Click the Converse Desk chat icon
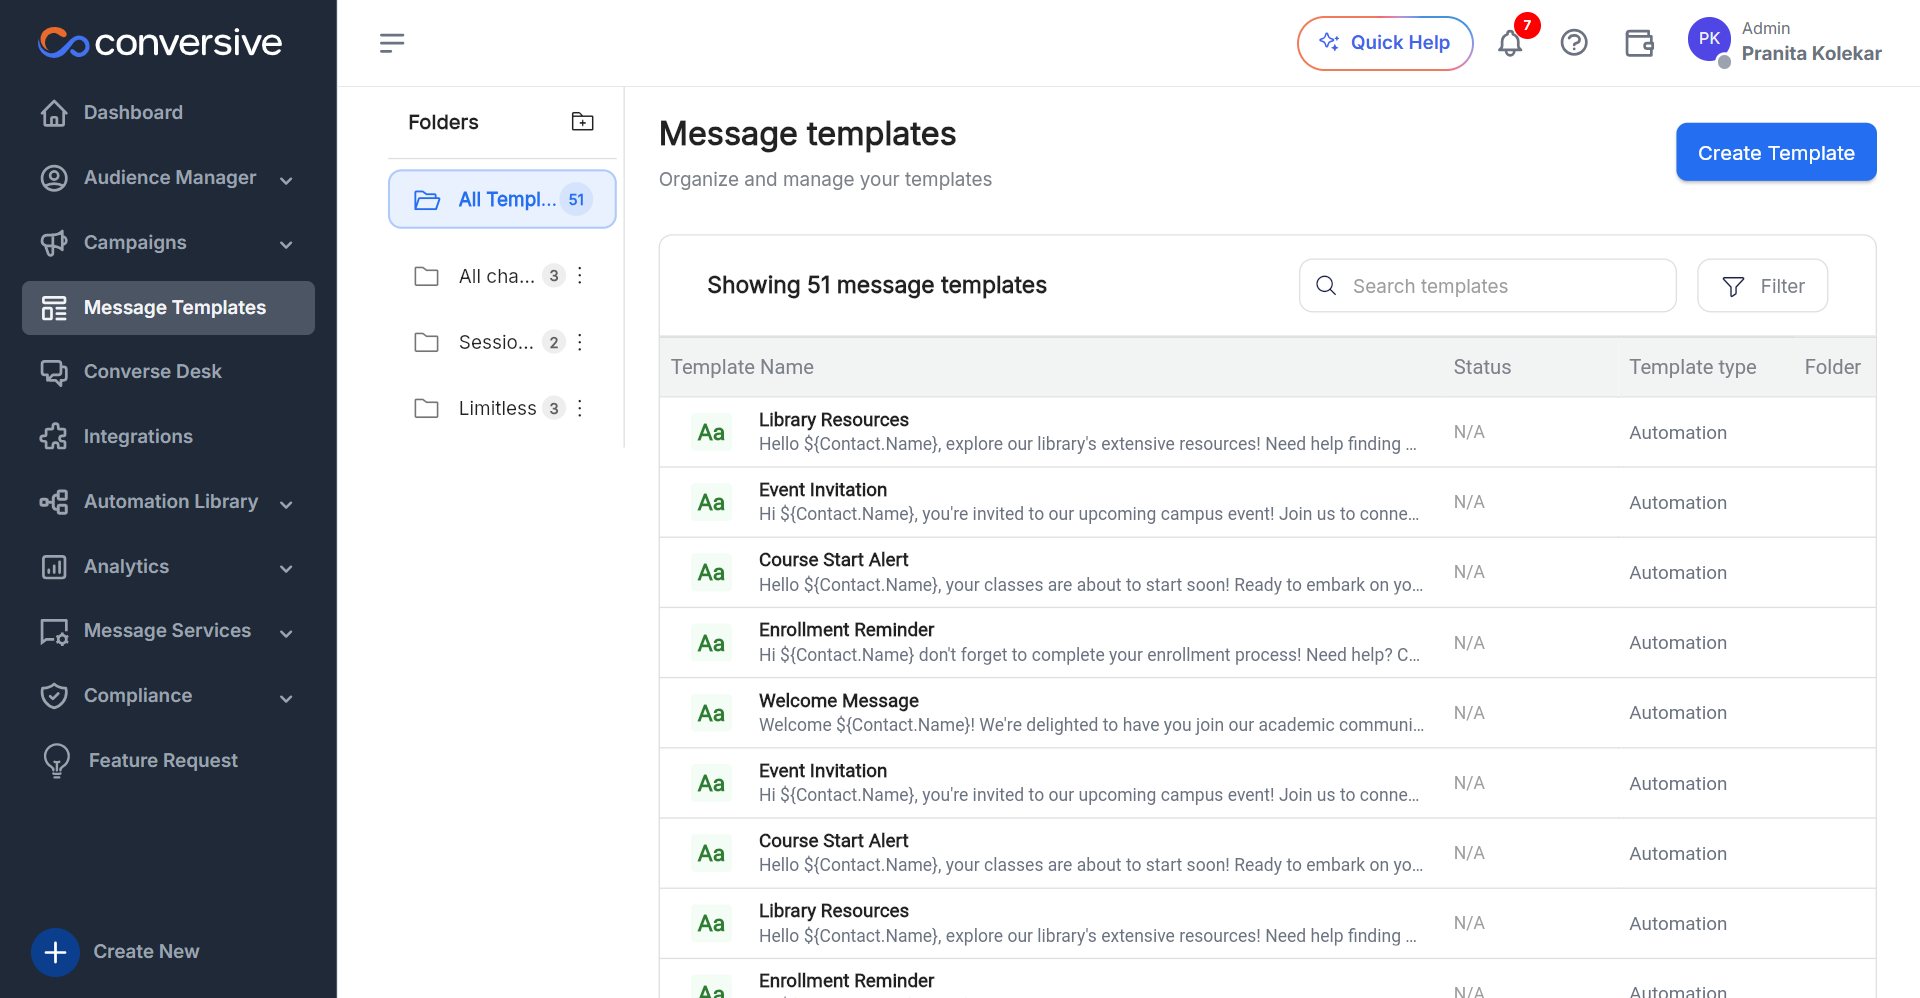Screen dimensions: 1920x998 54,372
